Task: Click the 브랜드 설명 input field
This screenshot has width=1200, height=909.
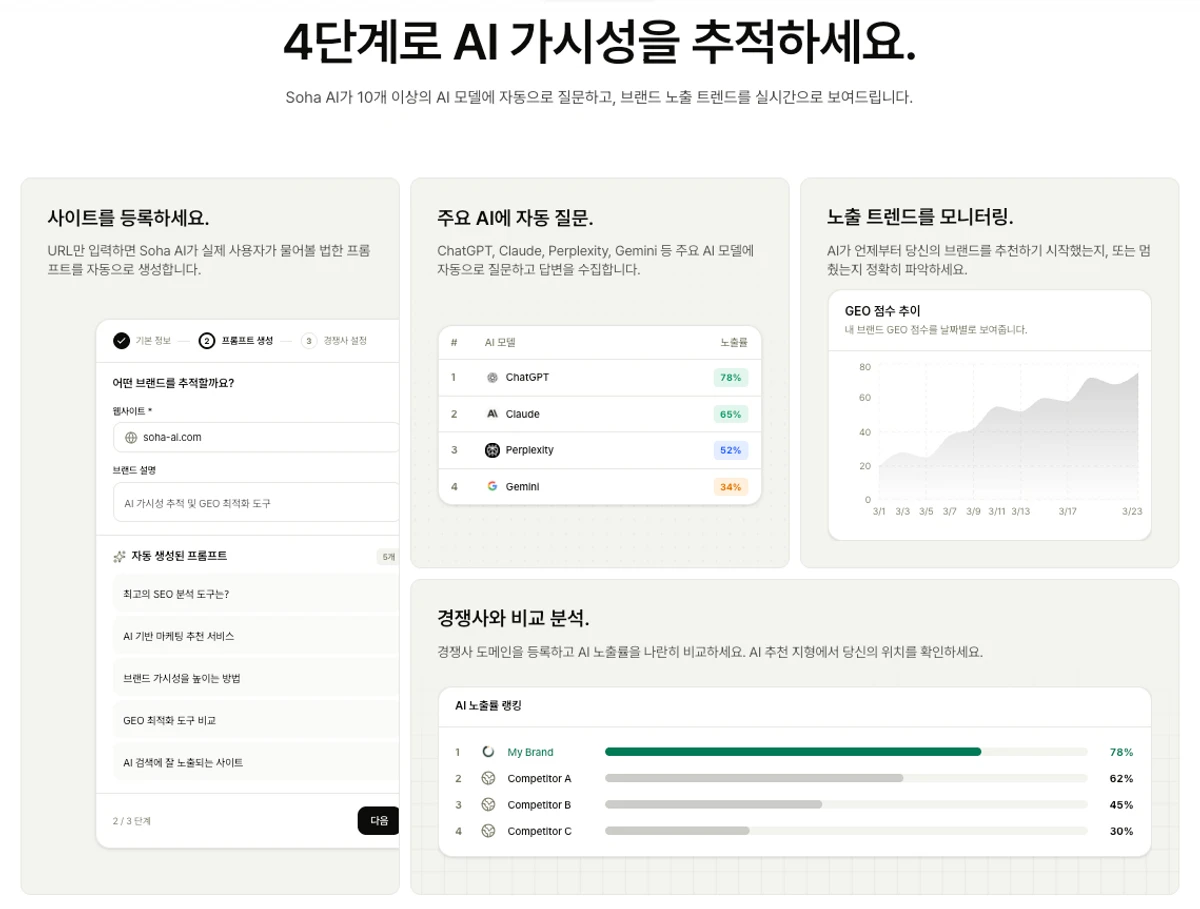Action: [256, 503]
